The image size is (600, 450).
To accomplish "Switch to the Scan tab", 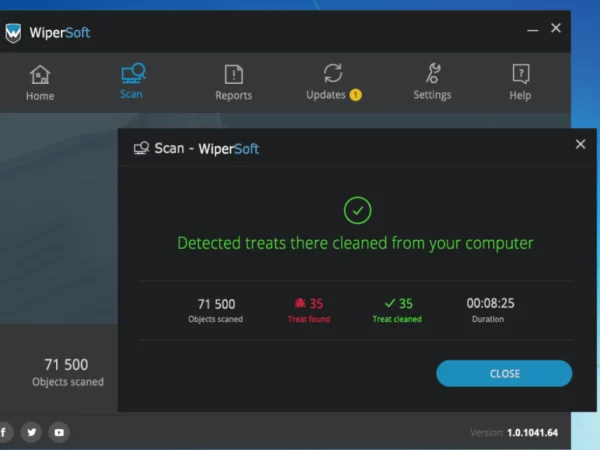I will pyautogui.click(x=132, y=82).
